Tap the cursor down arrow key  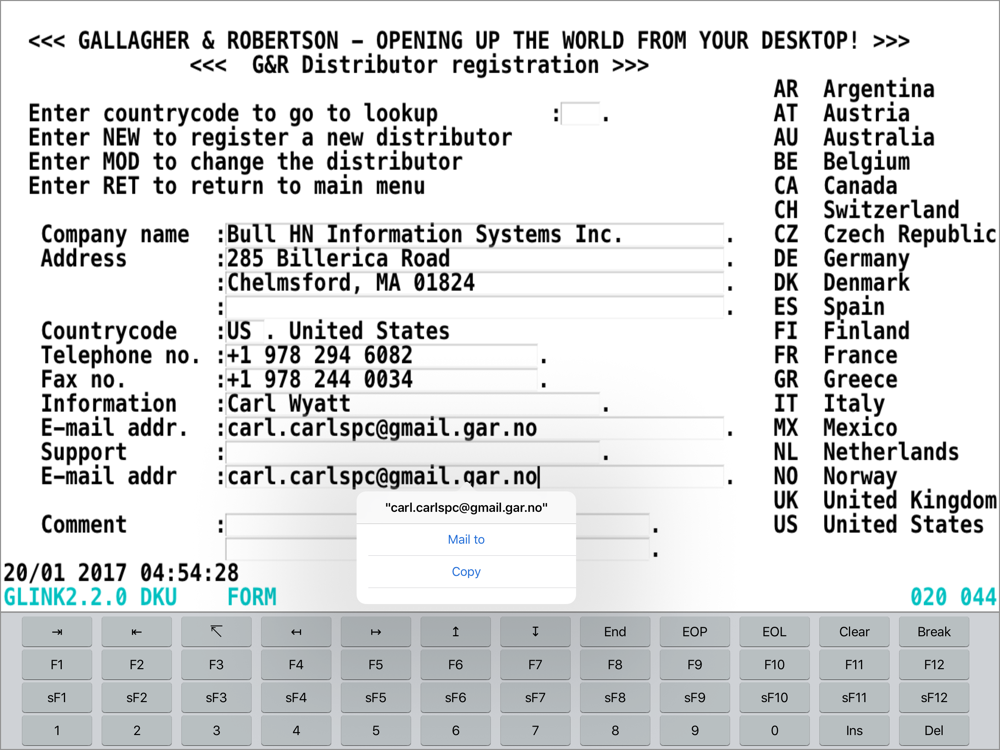tap(535, 631)
